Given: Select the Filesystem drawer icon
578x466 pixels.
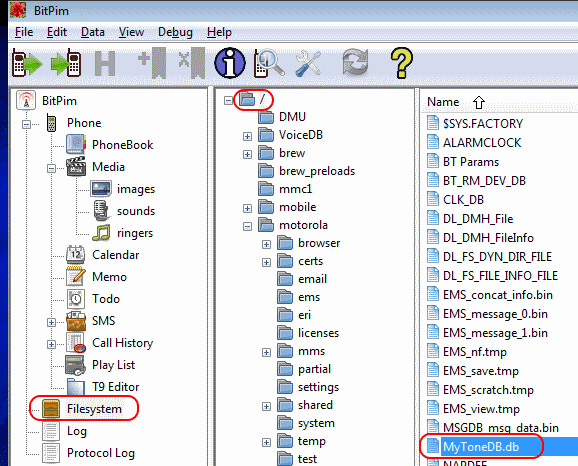Looking at the screenshot, I should coord(51,409).
